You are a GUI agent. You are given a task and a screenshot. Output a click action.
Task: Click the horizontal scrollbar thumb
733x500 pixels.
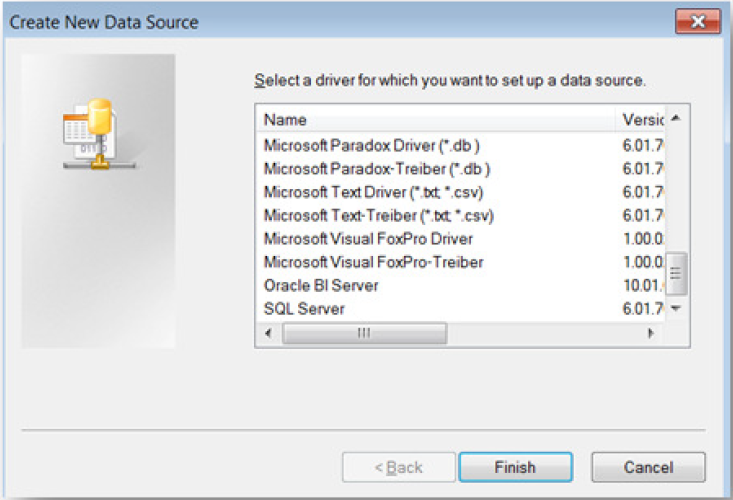click(364, 333)
